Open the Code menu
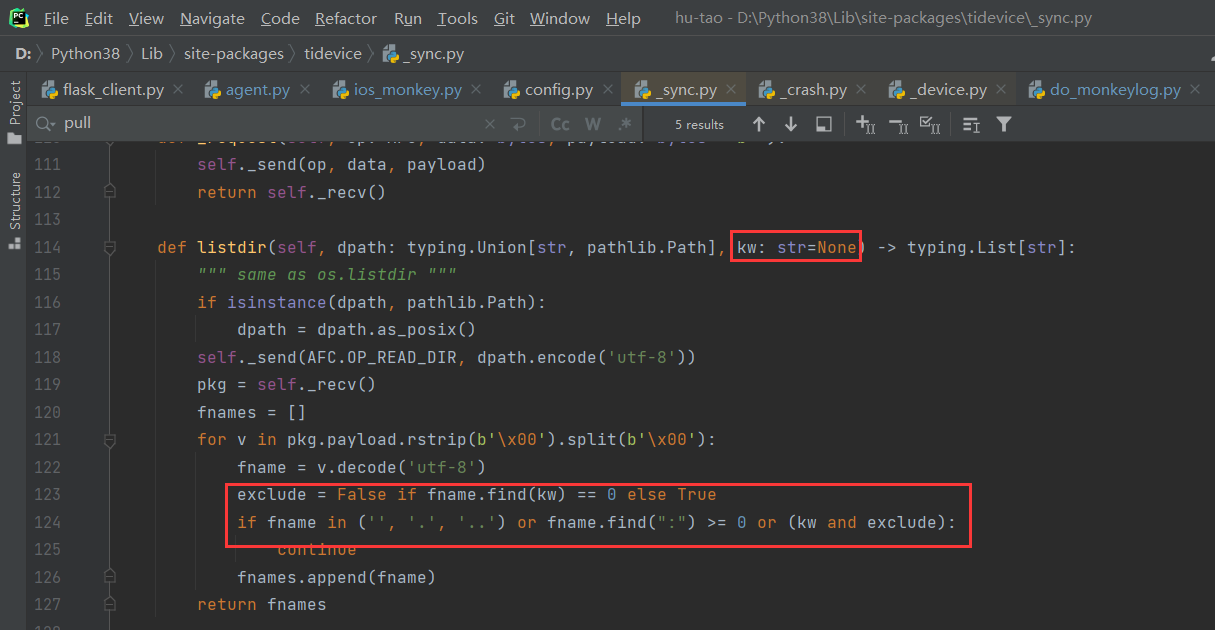 point(280,19)
